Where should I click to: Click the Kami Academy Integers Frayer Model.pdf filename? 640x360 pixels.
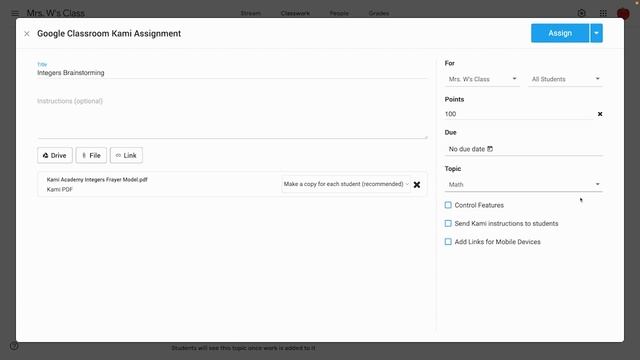pyautogui.click(x=97, y=180)
